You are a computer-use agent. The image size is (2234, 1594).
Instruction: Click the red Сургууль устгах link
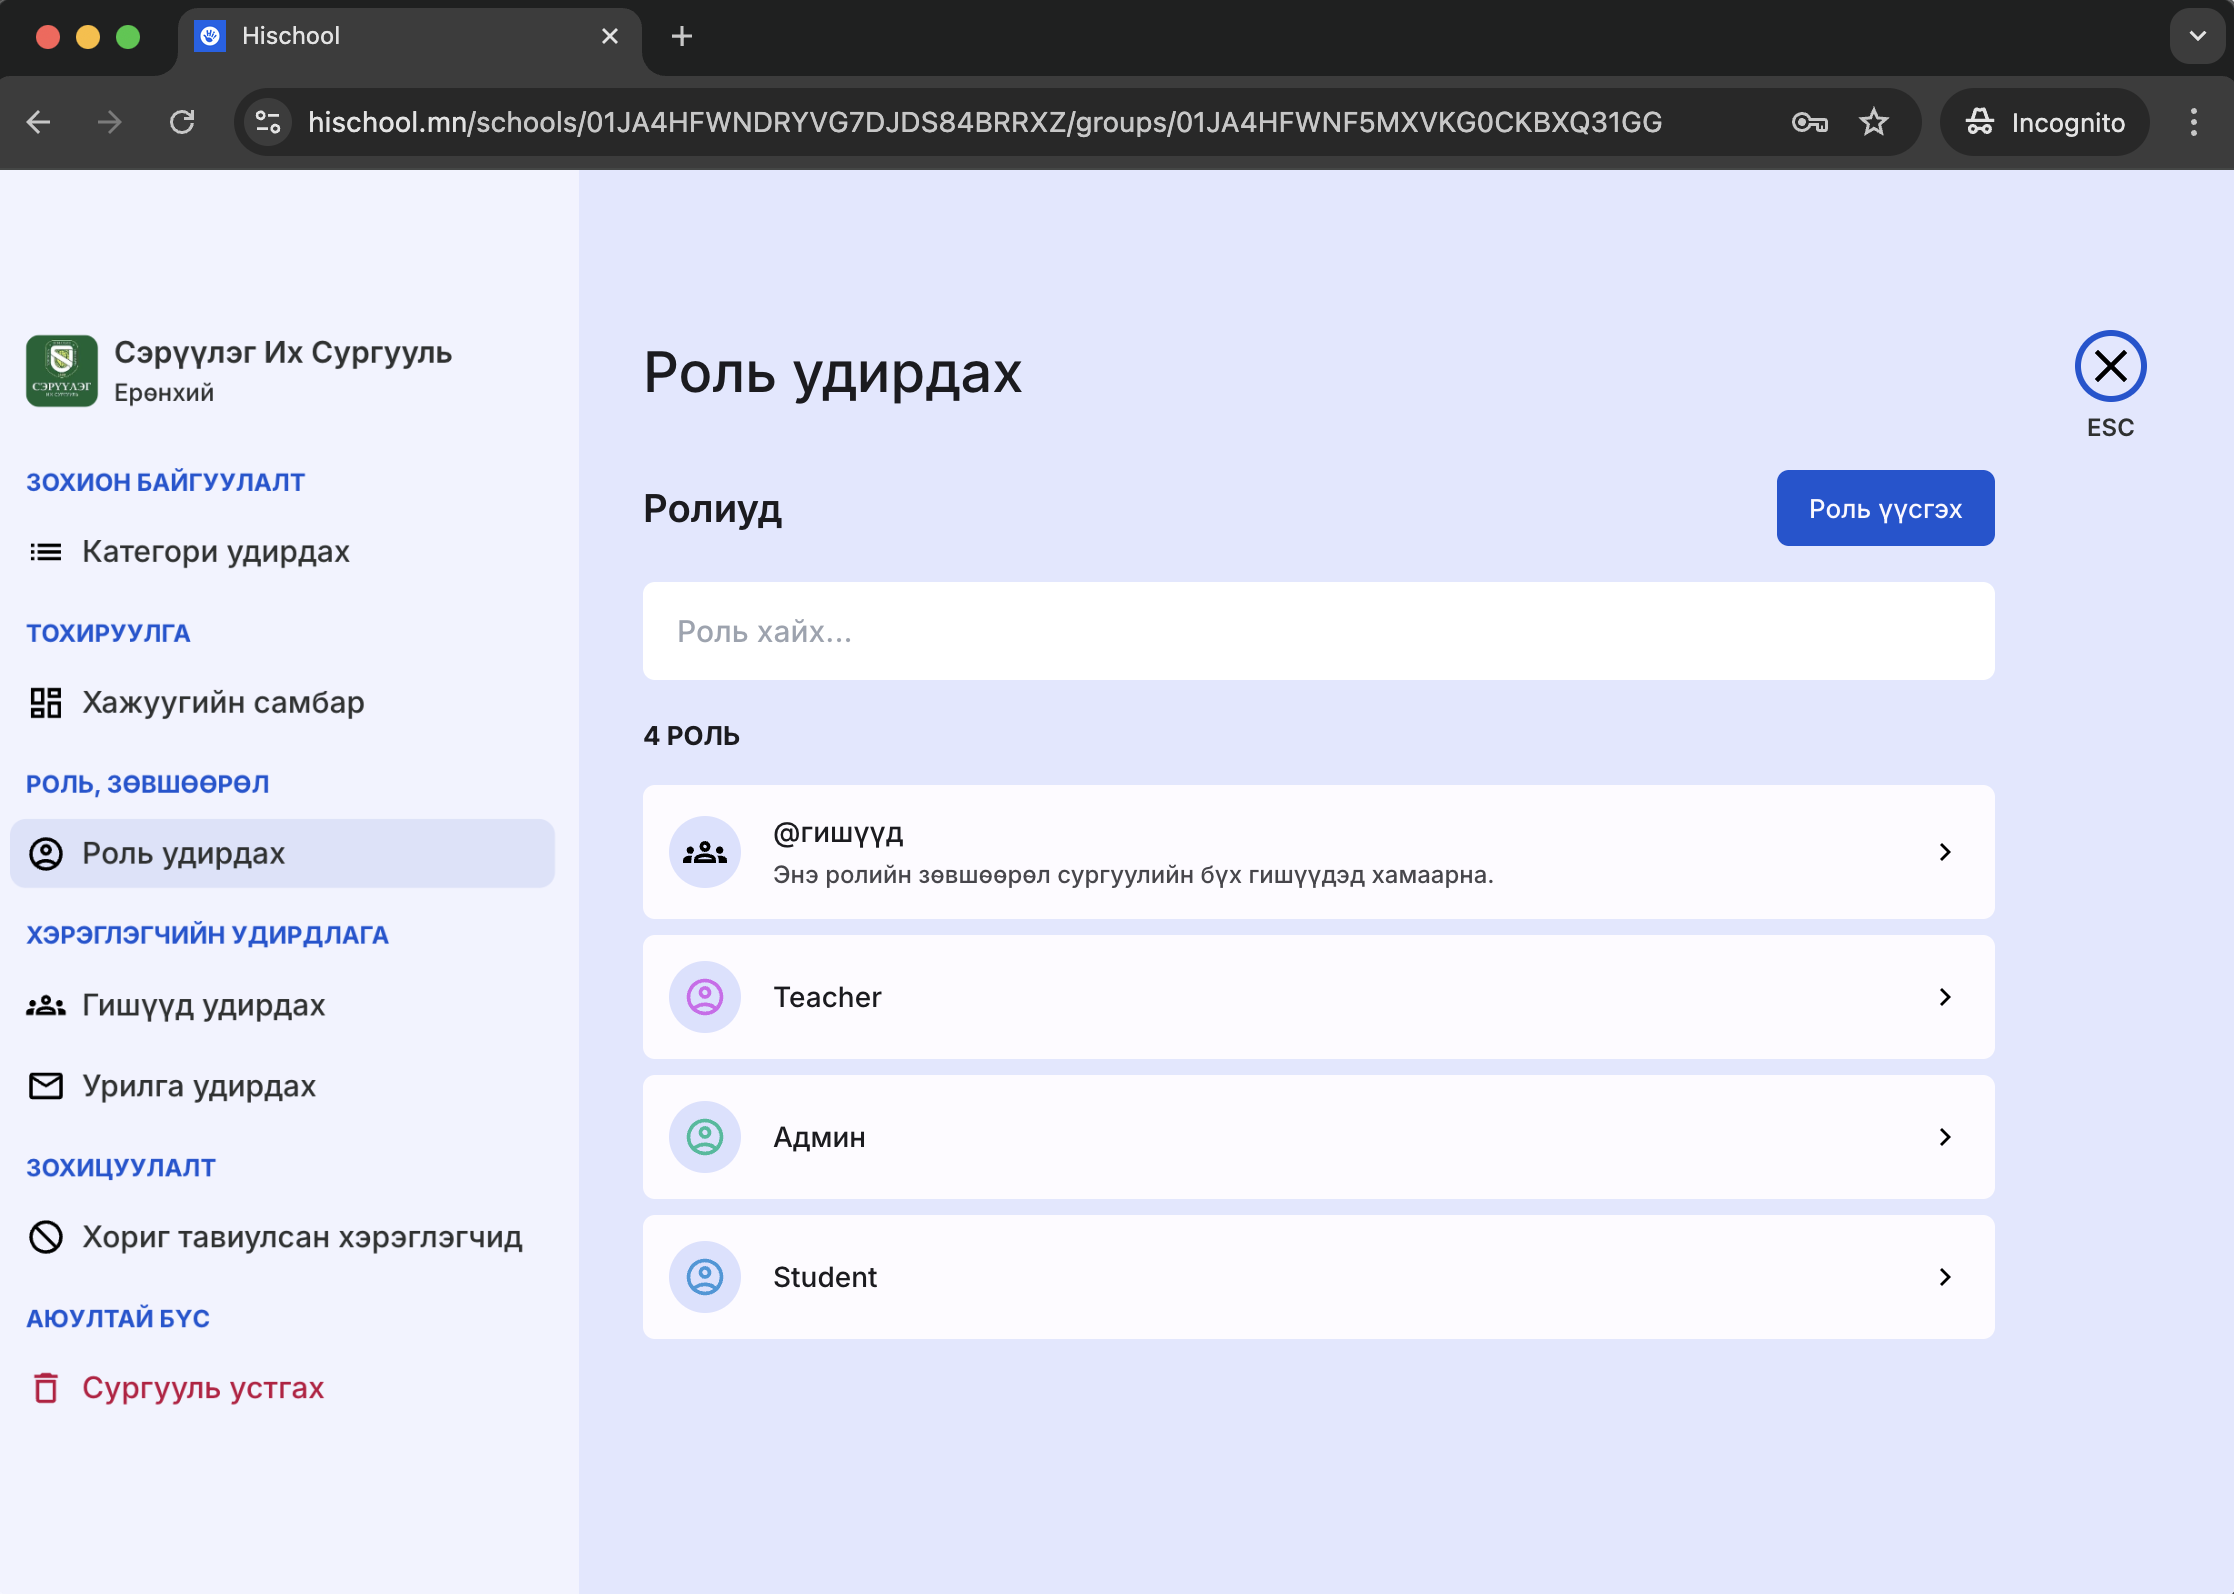[x=202, y=1388]
